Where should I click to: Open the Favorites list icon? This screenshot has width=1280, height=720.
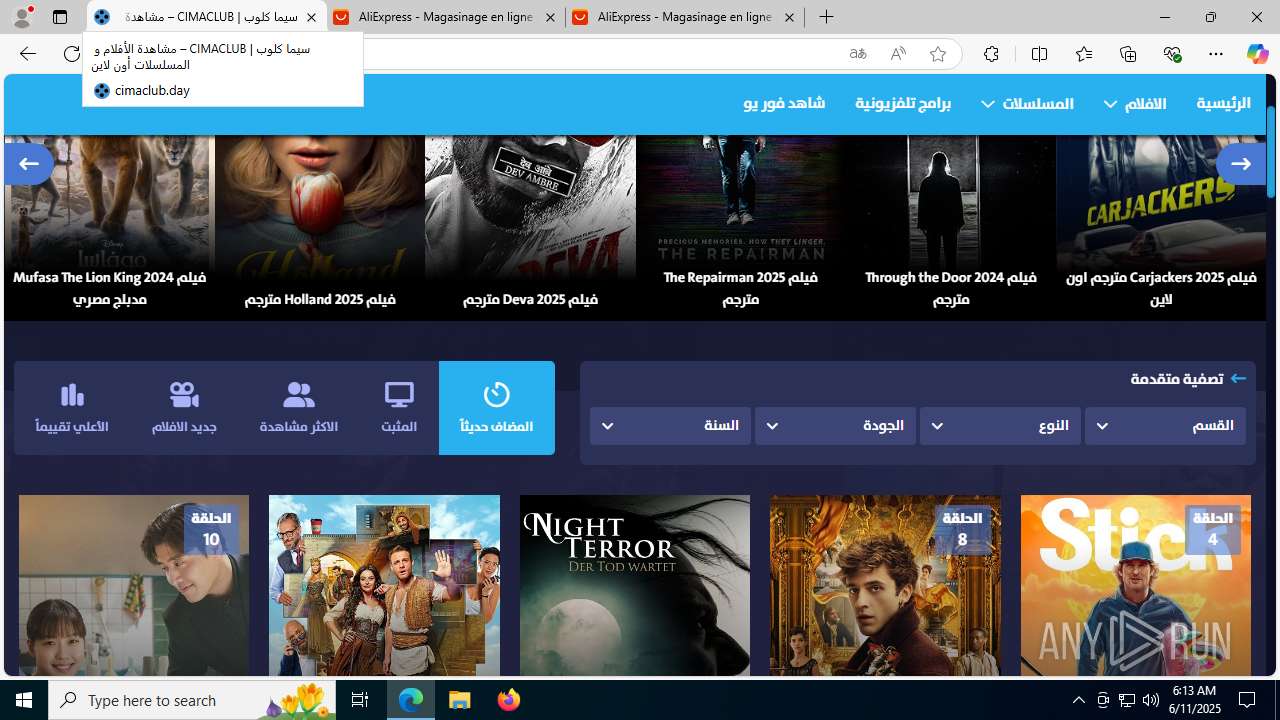(1084, 54)
